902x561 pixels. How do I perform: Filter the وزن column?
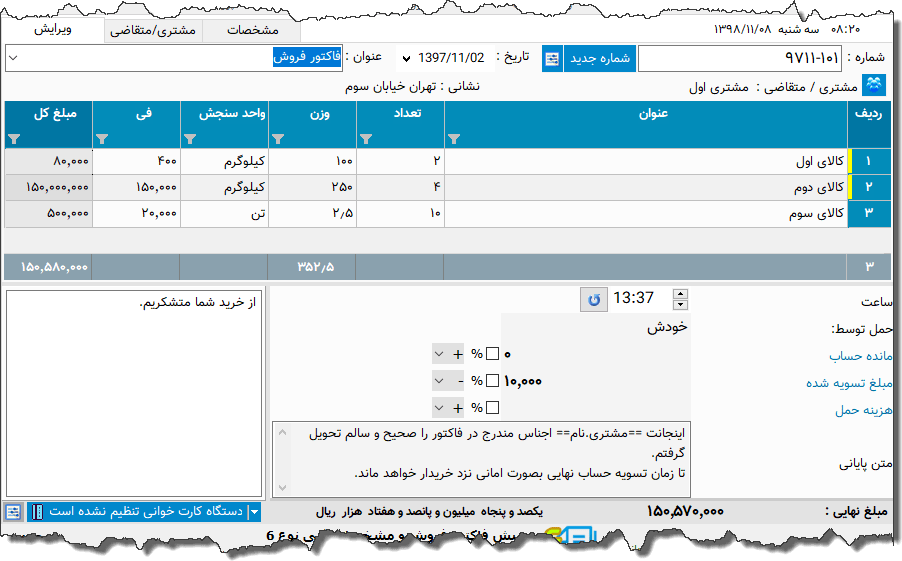[278, 139]
